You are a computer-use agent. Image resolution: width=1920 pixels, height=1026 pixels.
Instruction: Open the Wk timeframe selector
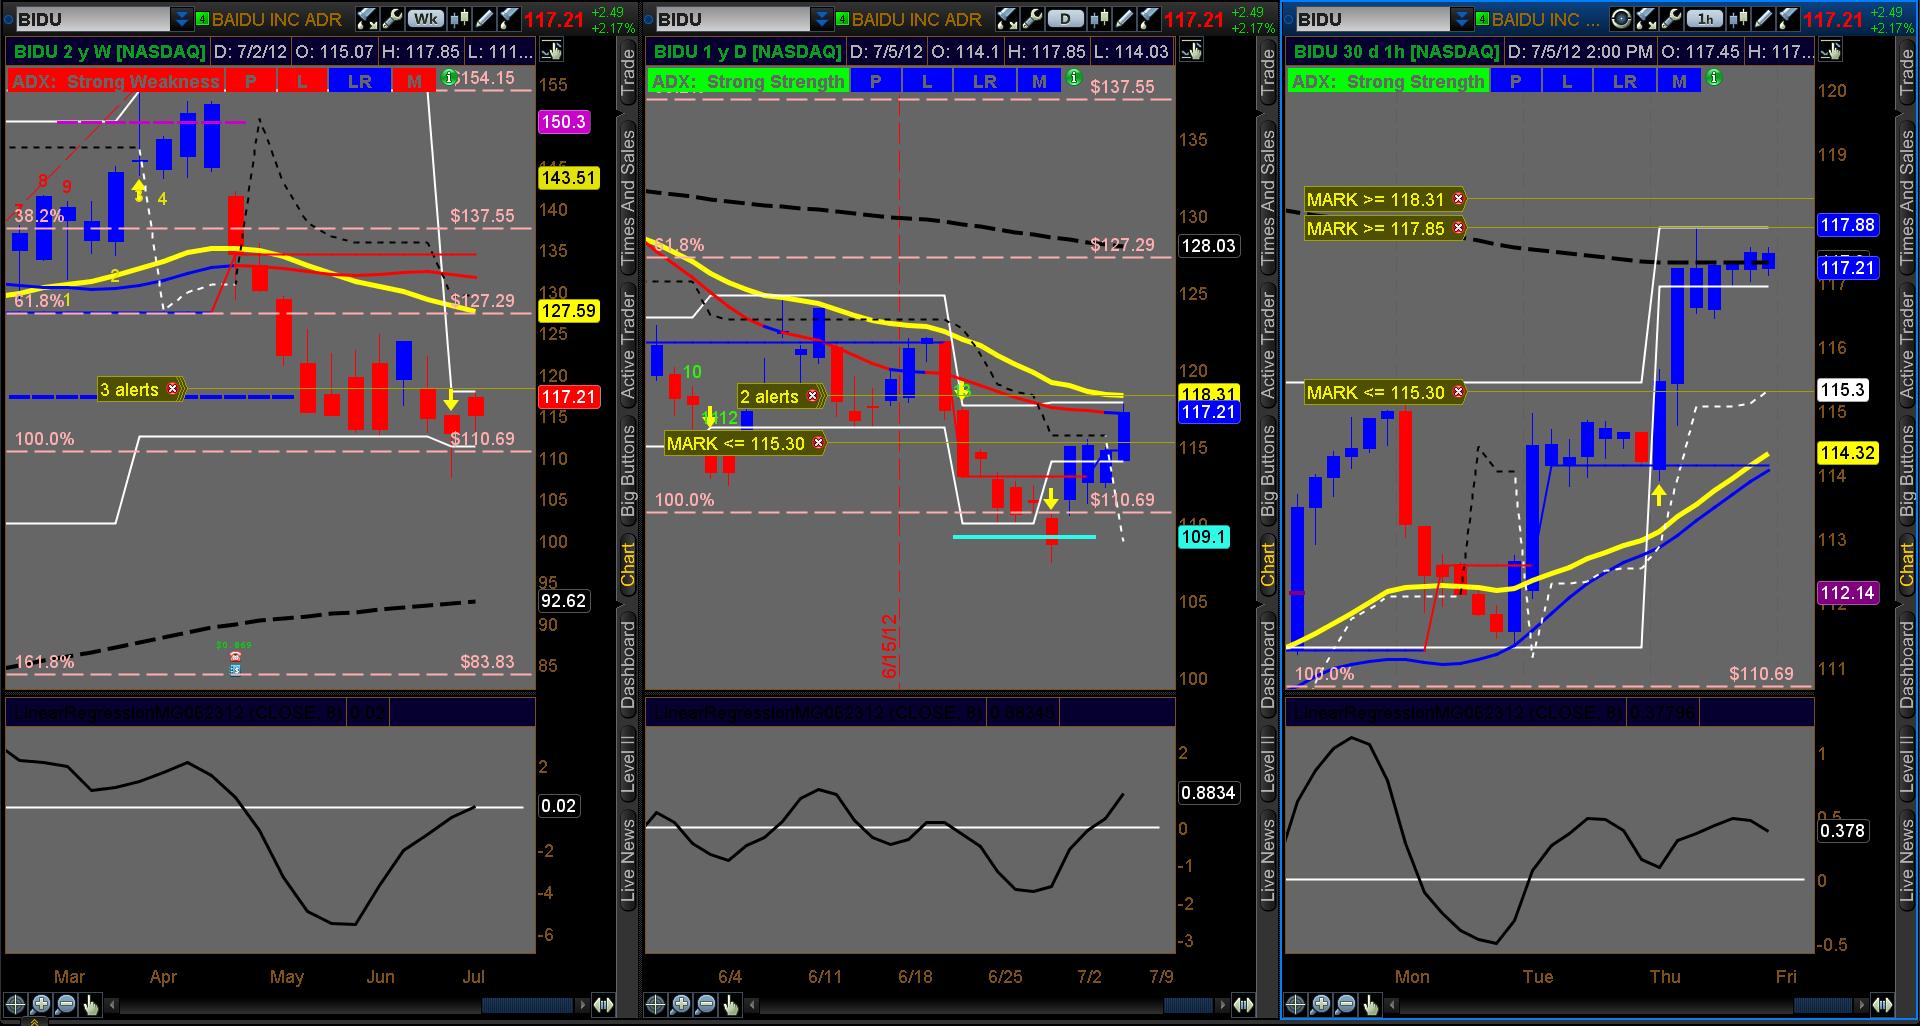click(x=426, y=19)
